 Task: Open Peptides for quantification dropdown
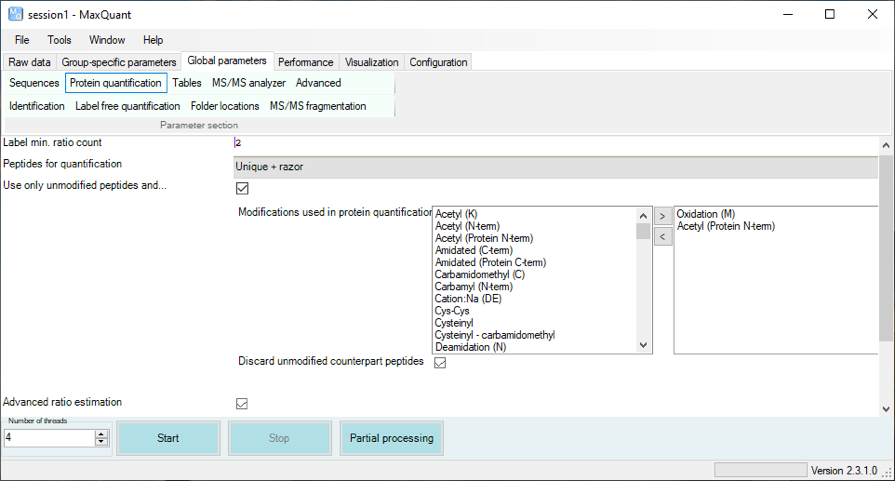pos(555,167)
